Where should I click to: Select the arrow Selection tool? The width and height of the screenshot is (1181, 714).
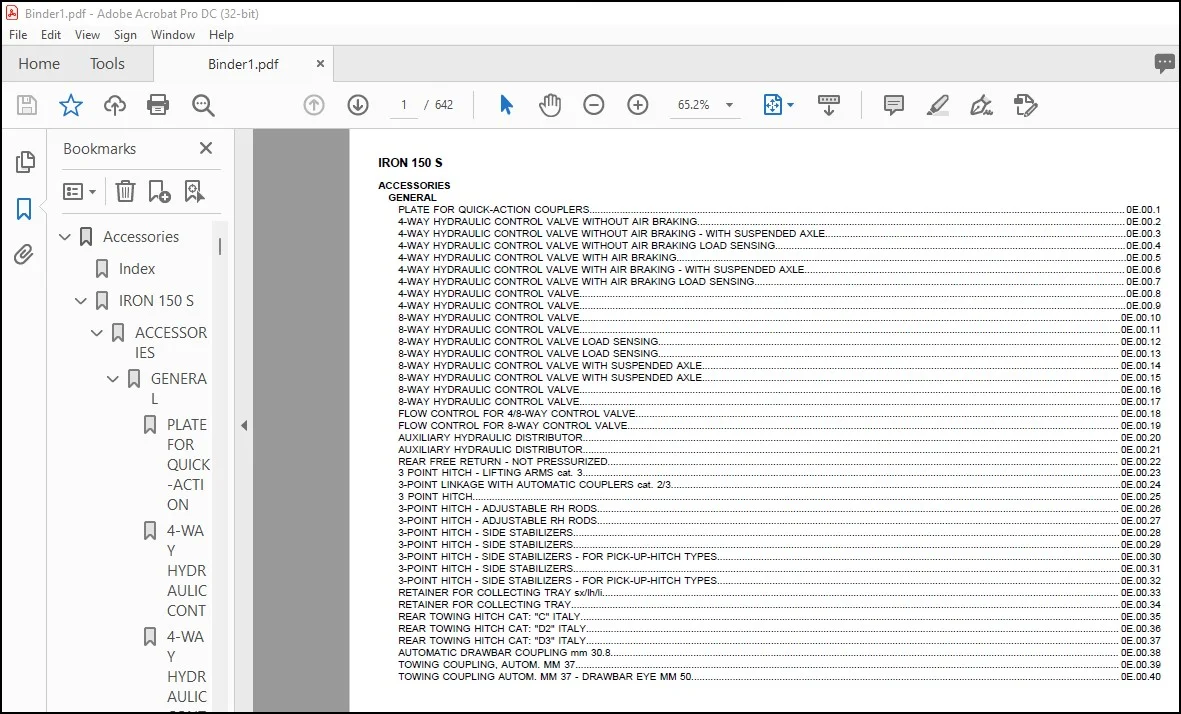[506, 105]
